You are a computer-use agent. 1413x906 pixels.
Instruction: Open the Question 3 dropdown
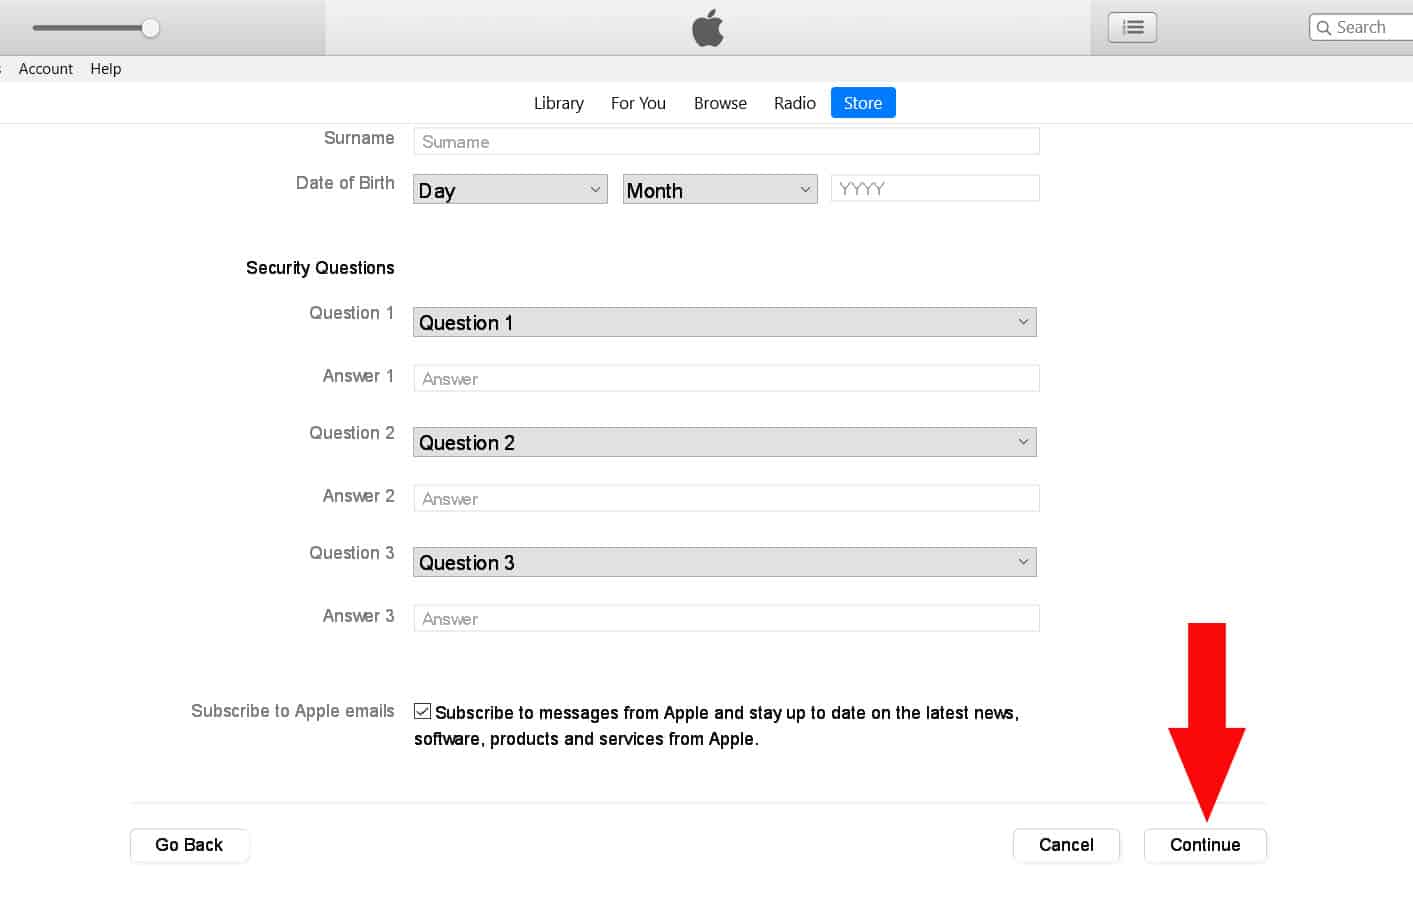point(724,562)
